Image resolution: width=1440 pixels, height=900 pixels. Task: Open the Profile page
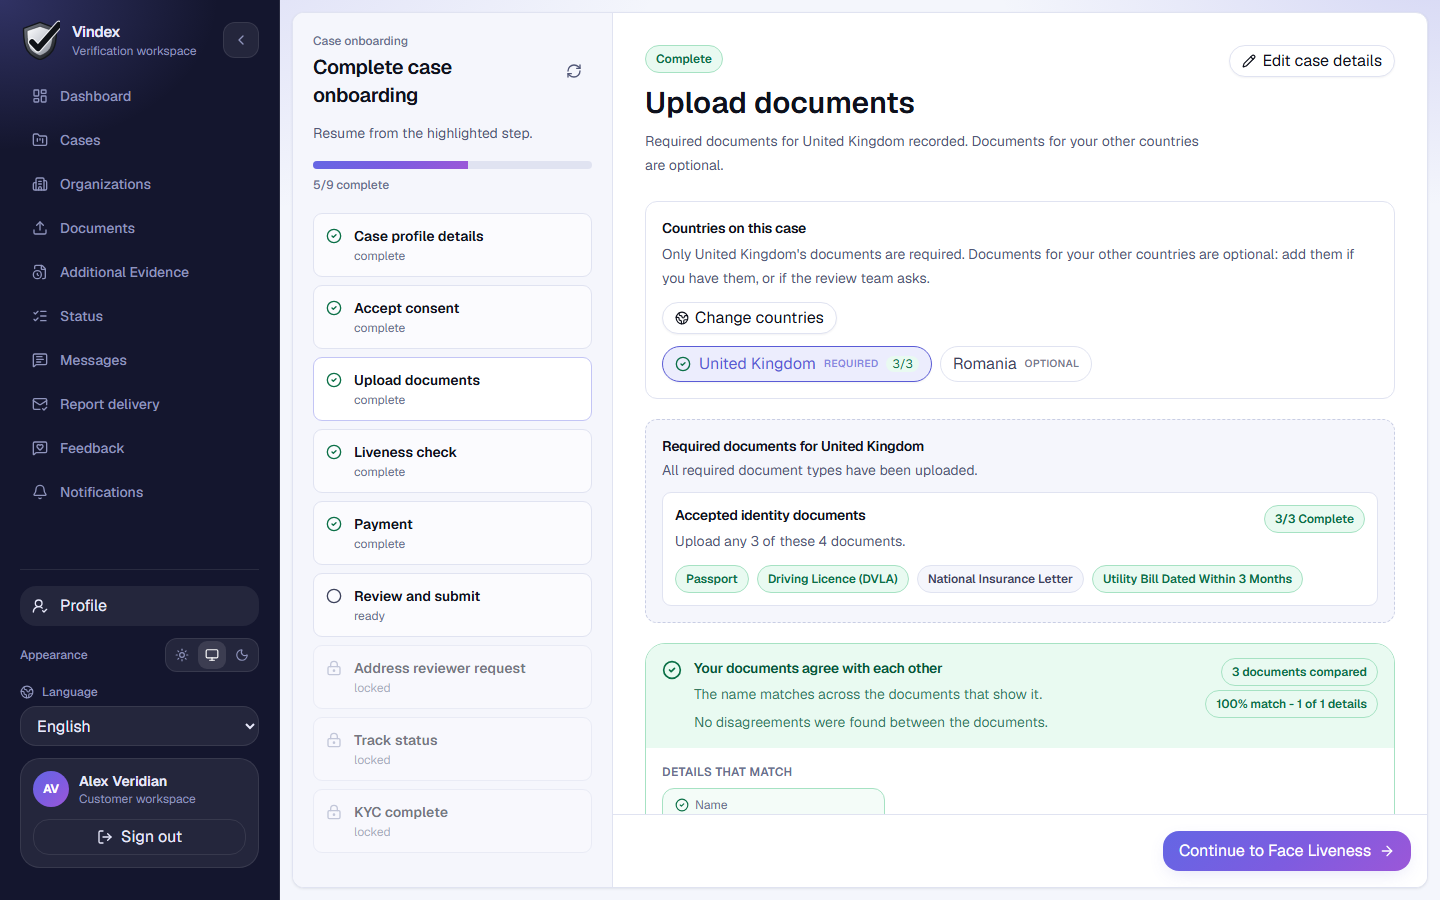click(x=139, y=606)
